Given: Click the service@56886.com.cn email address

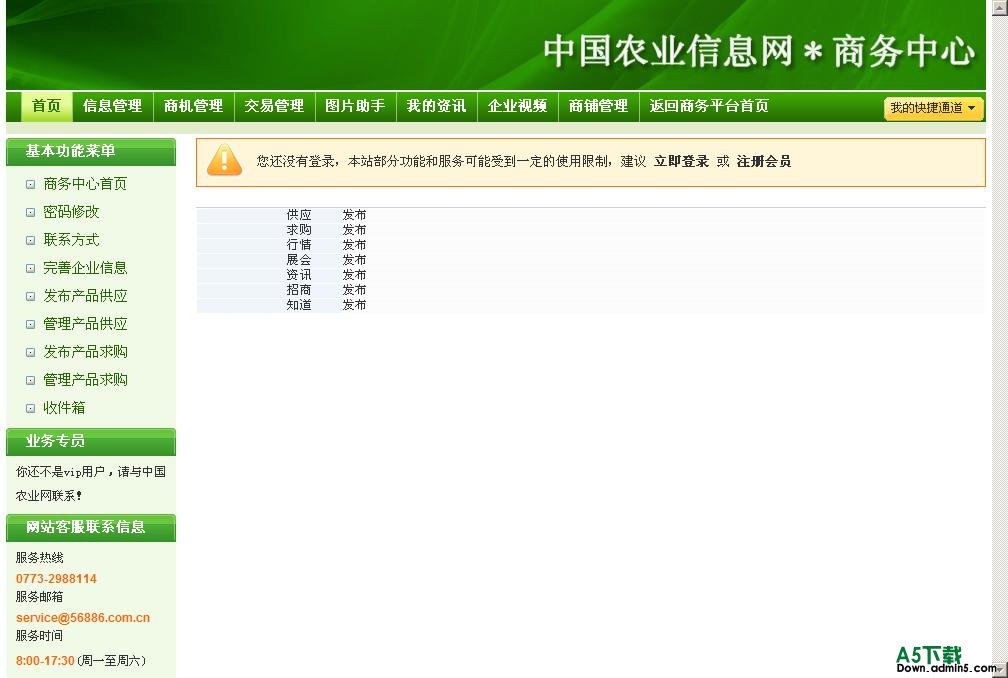Looking at the screenshot, I should click(x=83, y=618).
